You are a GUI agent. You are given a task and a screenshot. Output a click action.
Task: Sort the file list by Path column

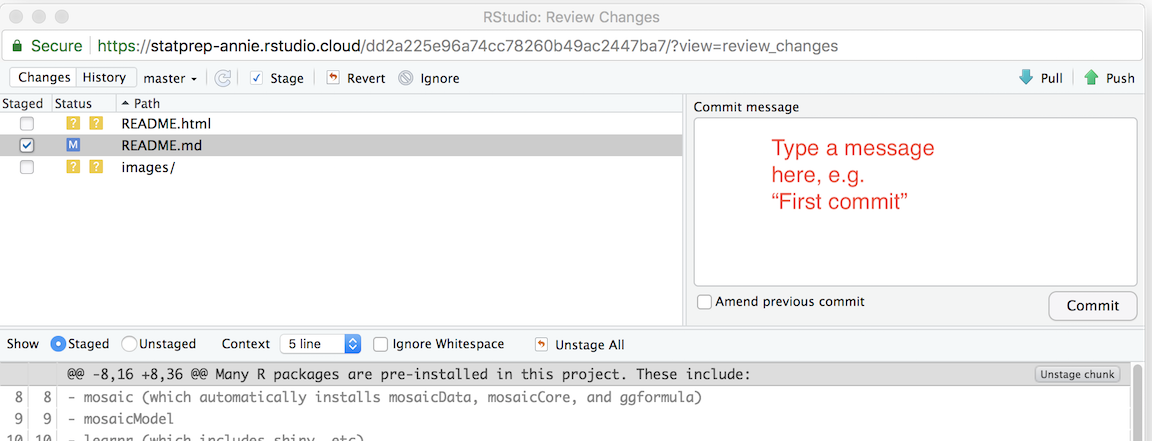point(140,103)
